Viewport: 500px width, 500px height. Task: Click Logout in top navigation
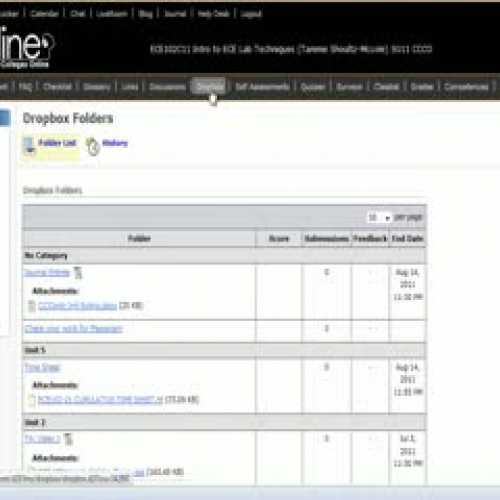tap(251, 14)
